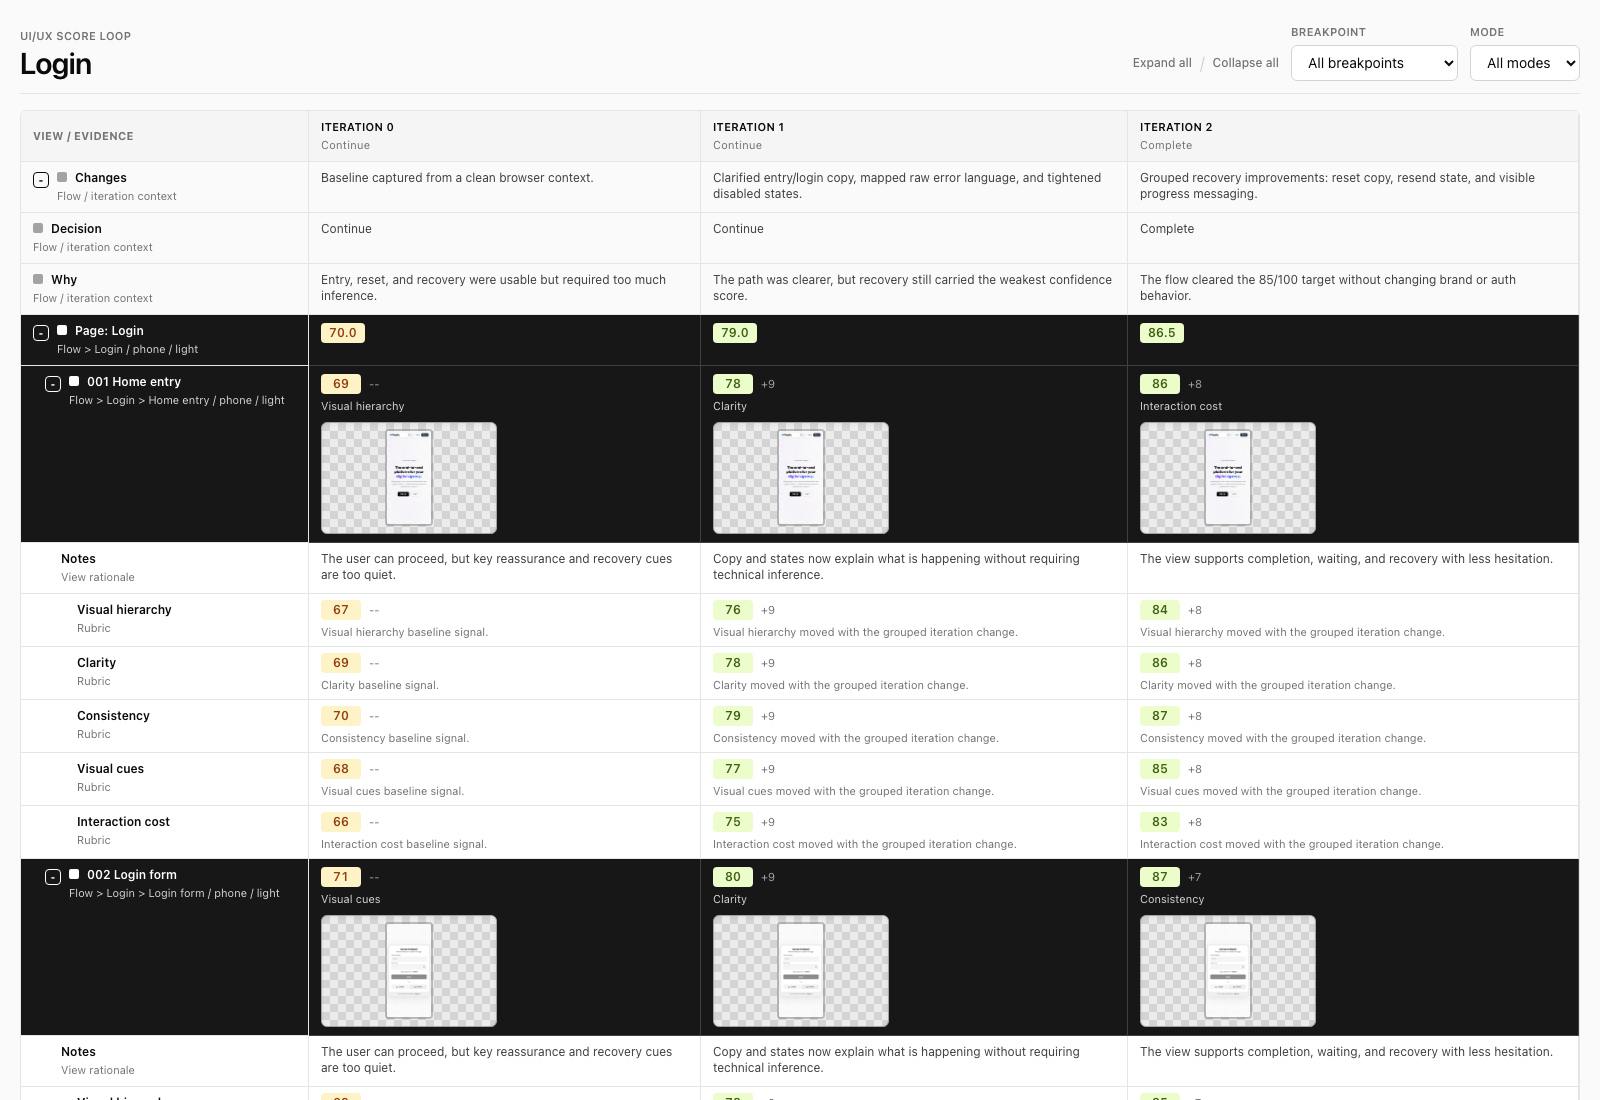
Task: Click the Visual hierarchy rubric row label
Action: (124, 610)
